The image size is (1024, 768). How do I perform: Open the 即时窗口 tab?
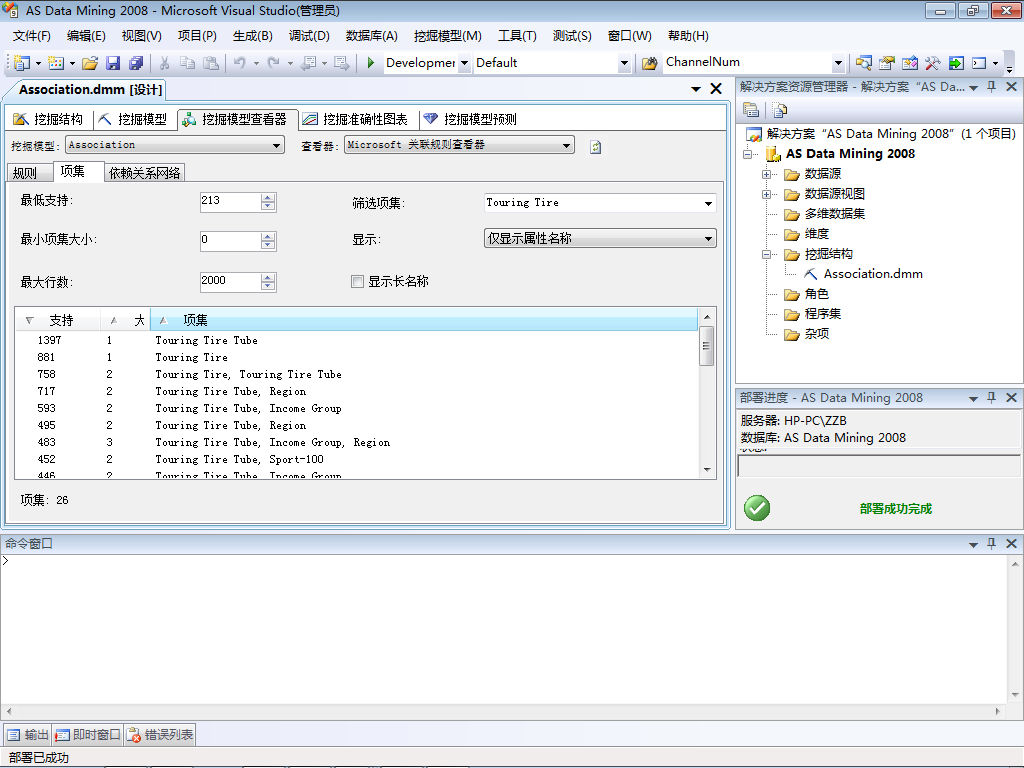point(88,735)
